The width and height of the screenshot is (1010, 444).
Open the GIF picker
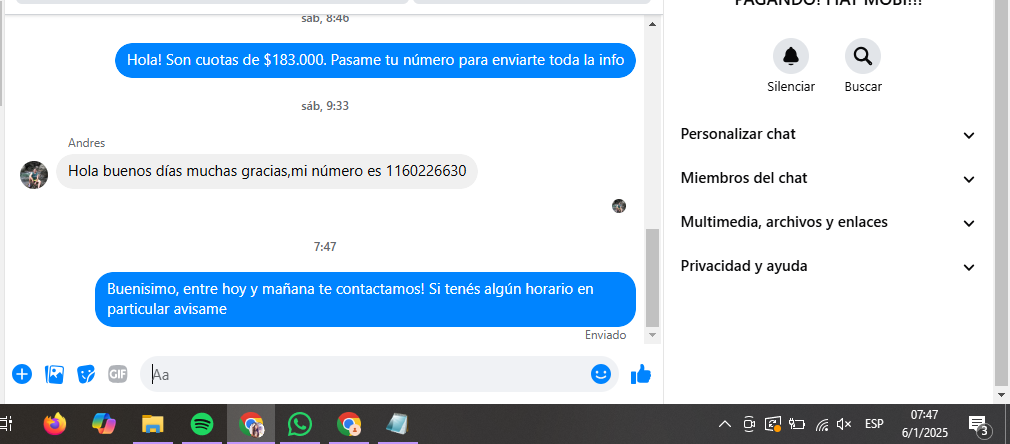pos(117,374)
